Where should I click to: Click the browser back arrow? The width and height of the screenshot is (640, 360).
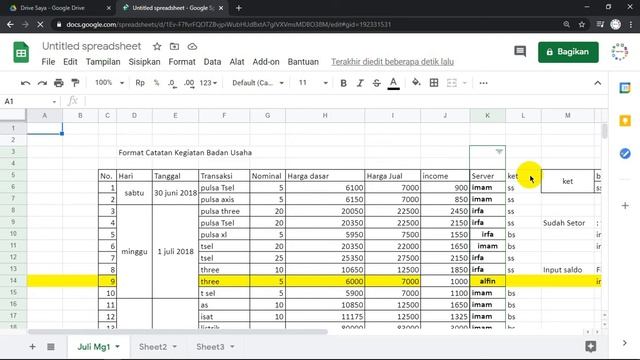(x=10, y=25)
